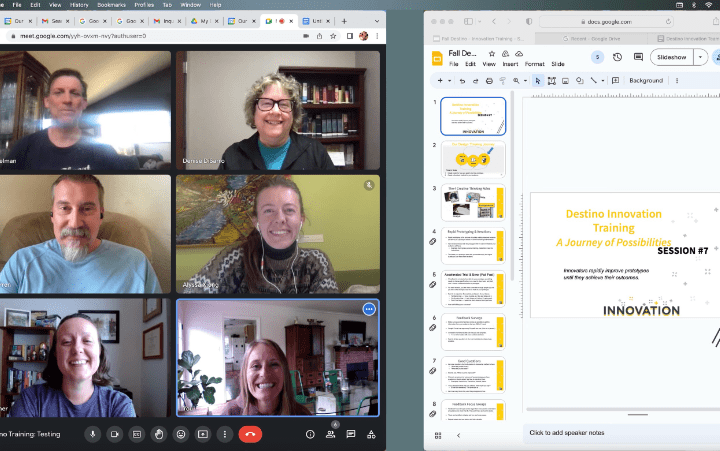
Task: Toggle the Chrome side panel icon
Action: tap(350, 36)
